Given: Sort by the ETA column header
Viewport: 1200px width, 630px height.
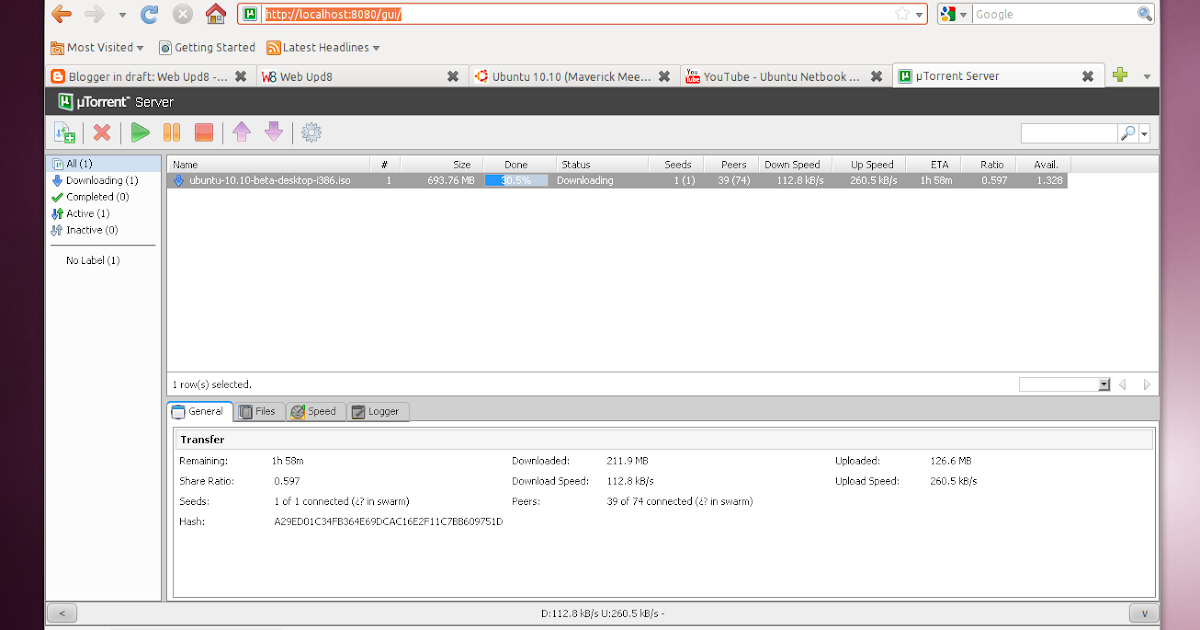Looking at the screenshot, I should click(934, 164).
